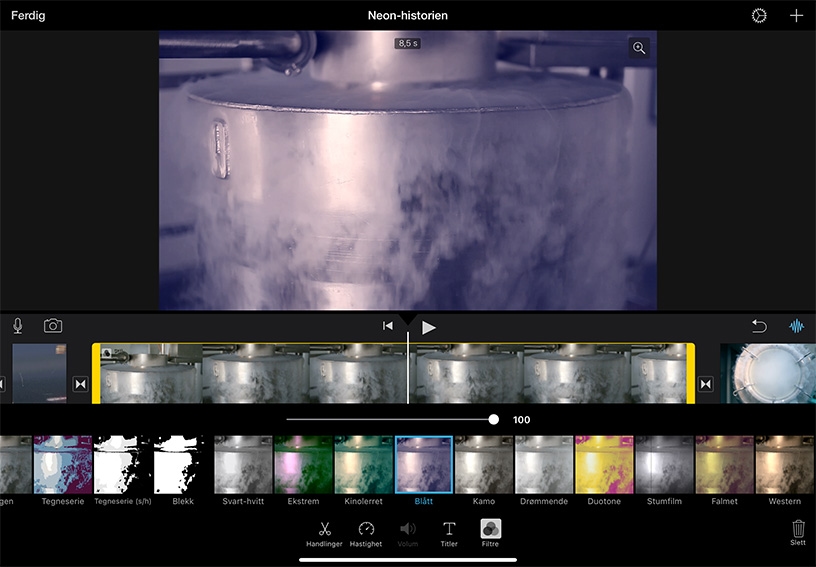The height and width of the screenshot is (567, 816).
Task: Apply the Svart-hvitt filter
Action: (243, 465)
